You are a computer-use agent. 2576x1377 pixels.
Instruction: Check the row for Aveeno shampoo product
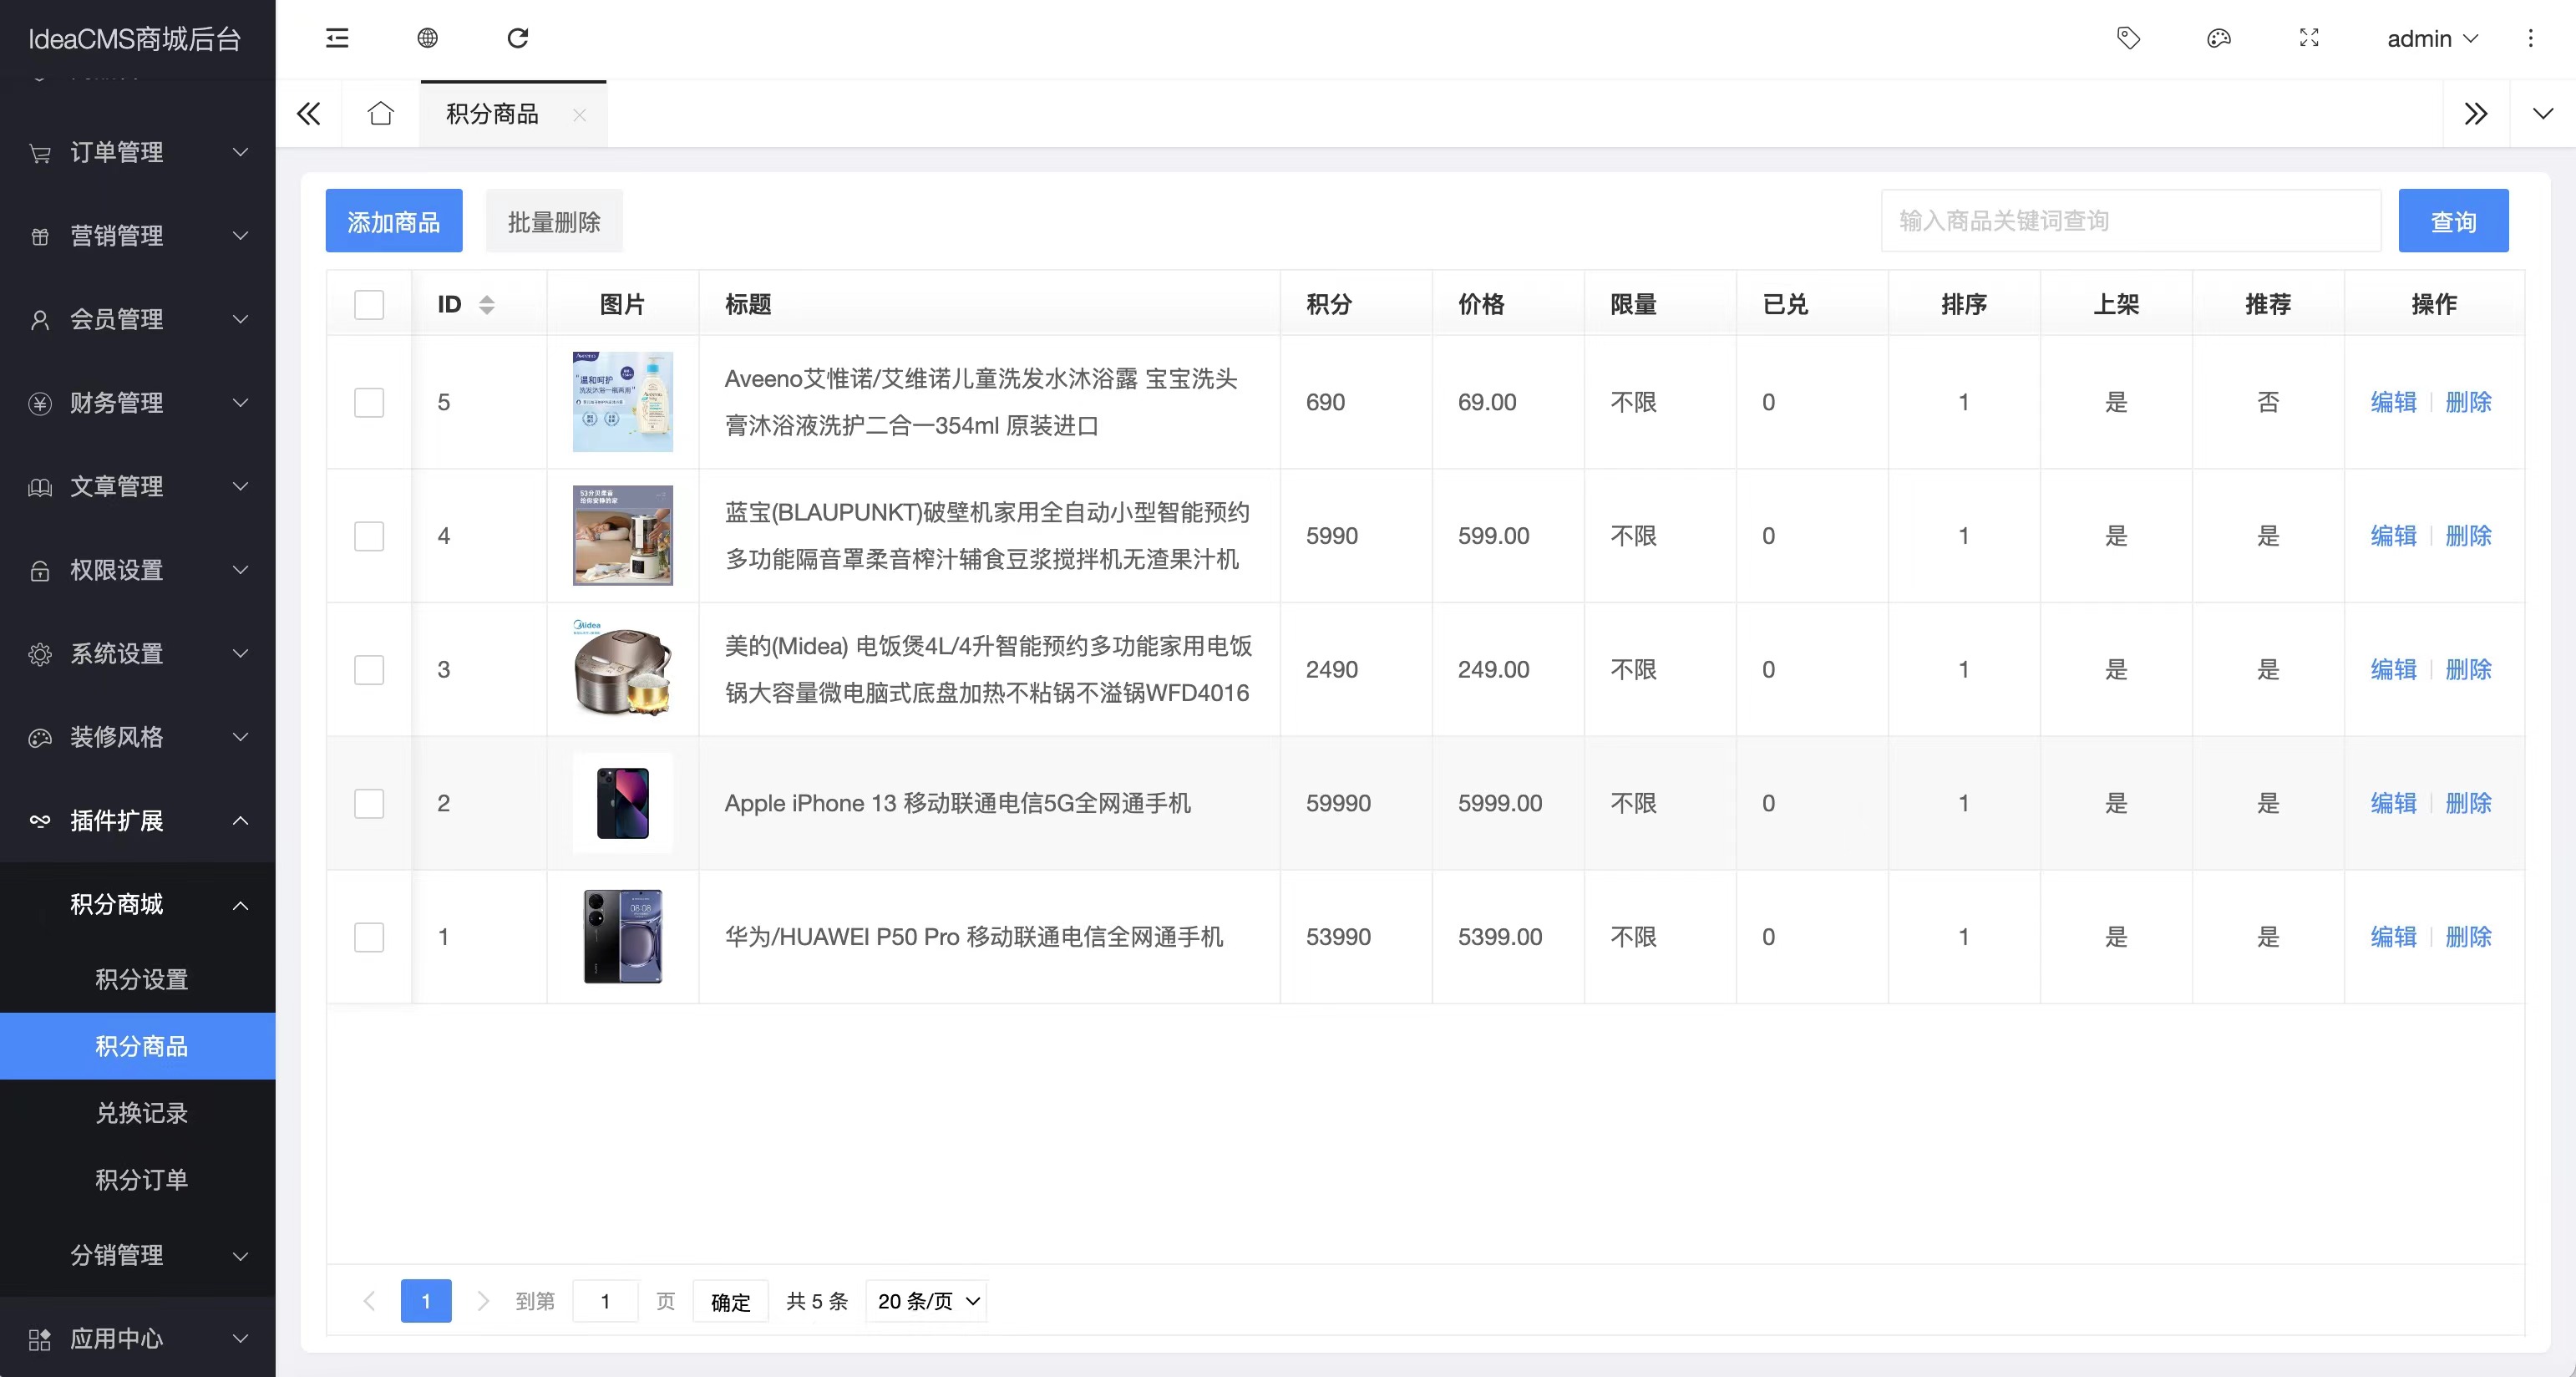pyautogui.click(x=369, y=402)
